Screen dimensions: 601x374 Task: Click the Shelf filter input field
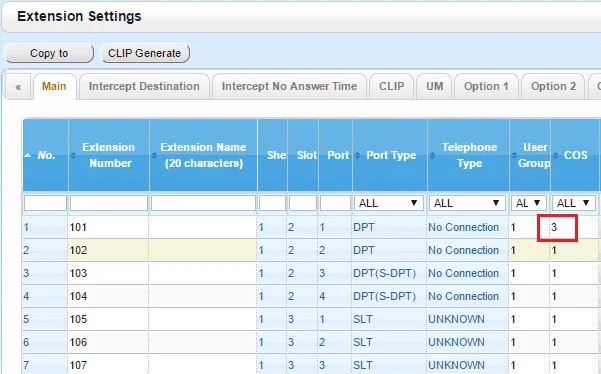tap(273, 203)
